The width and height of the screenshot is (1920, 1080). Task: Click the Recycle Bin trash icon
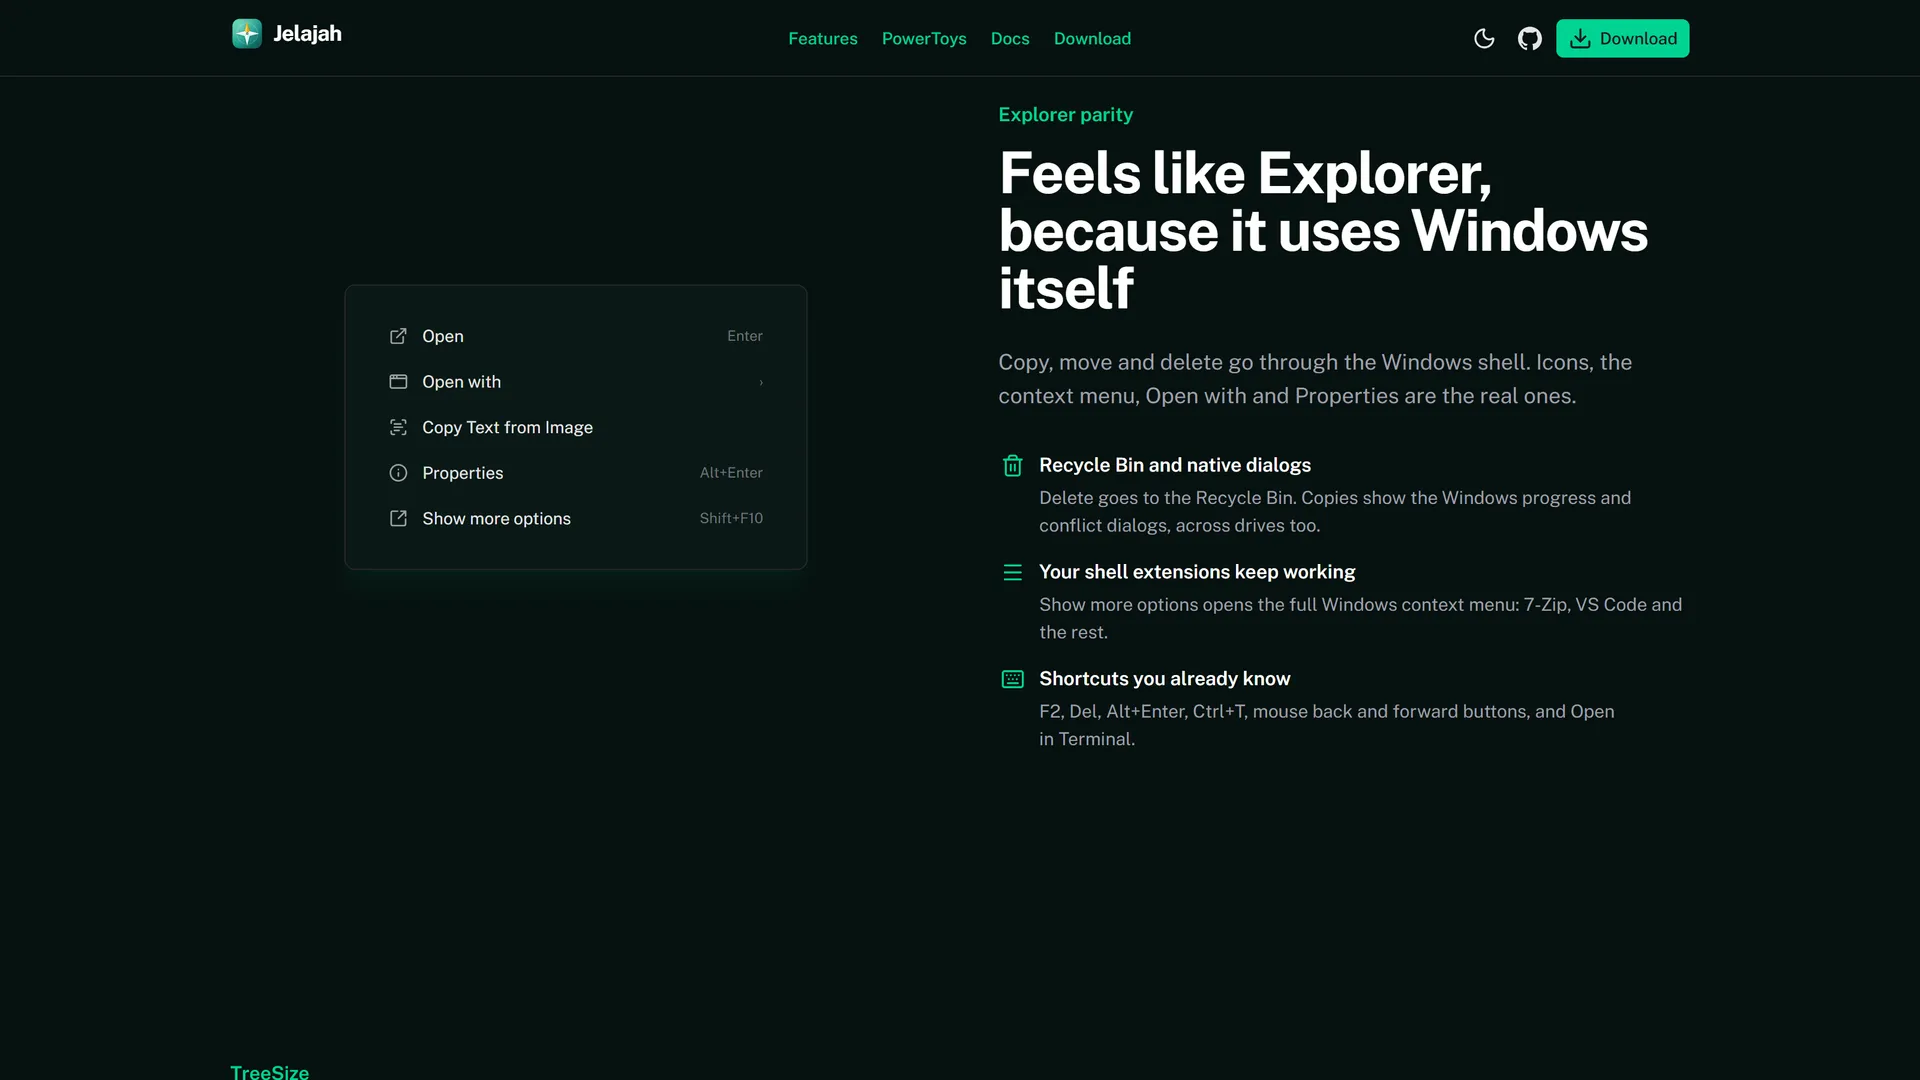1012,465
